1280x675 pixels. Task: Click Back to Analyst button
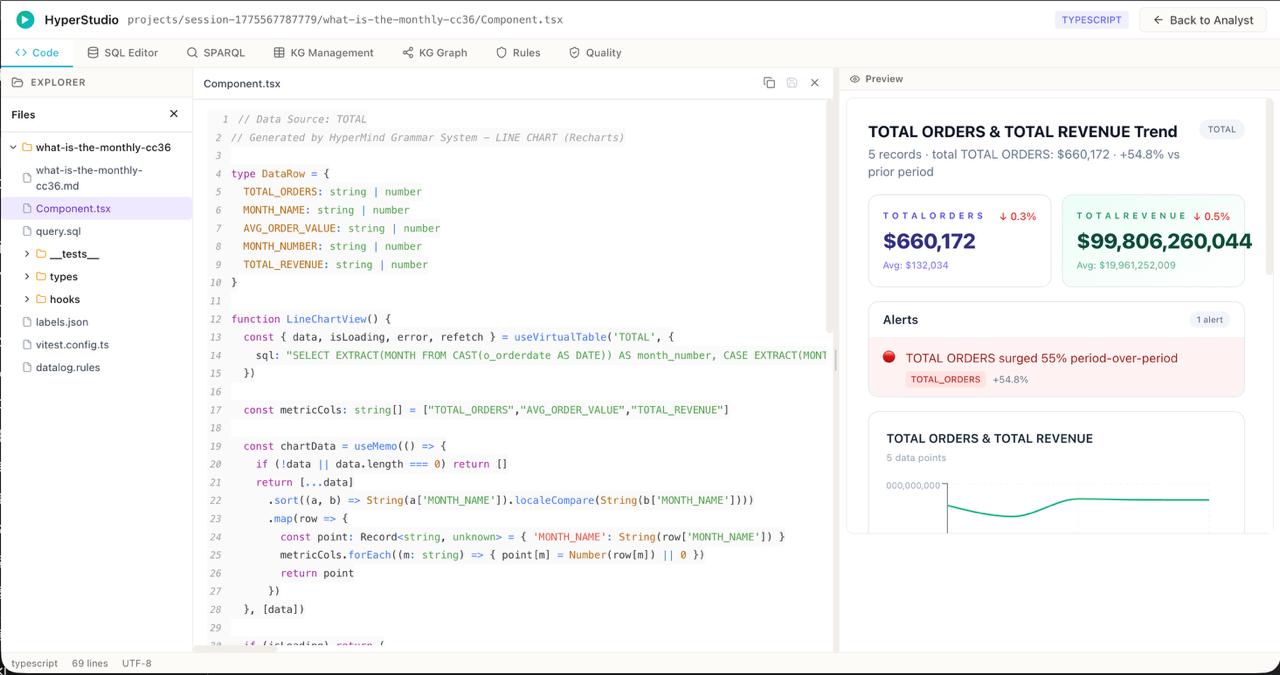pyautogui.click(x=1203, y=20)
